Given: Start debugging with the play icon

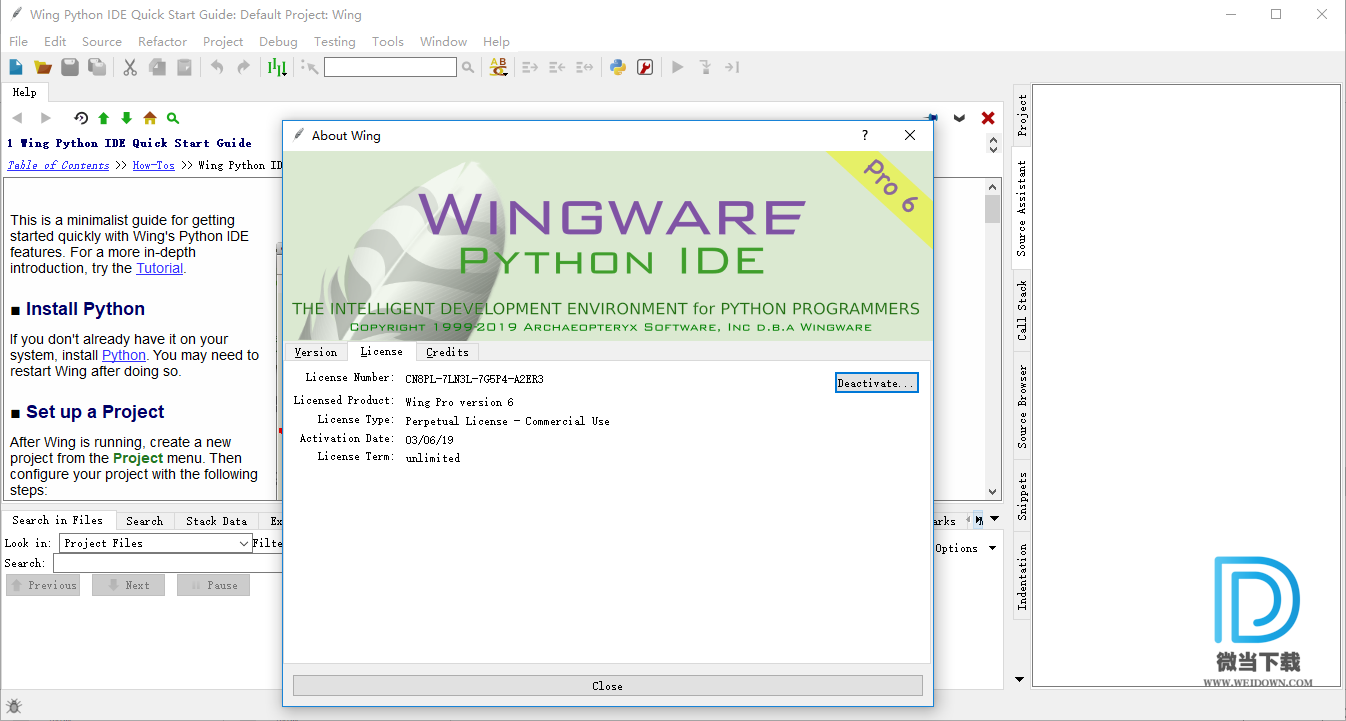Looking at the screenshot, I should tap(678, 67).
